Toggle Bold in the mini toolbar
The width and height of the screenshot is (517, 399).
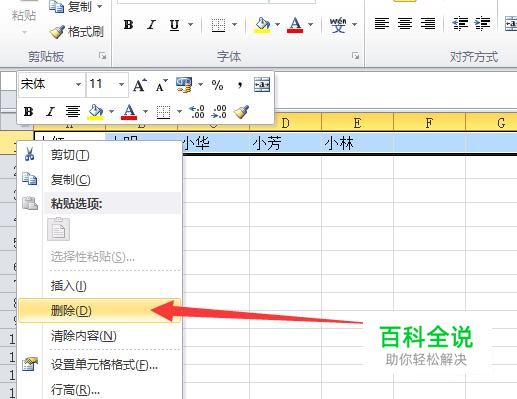click(29, 112)
